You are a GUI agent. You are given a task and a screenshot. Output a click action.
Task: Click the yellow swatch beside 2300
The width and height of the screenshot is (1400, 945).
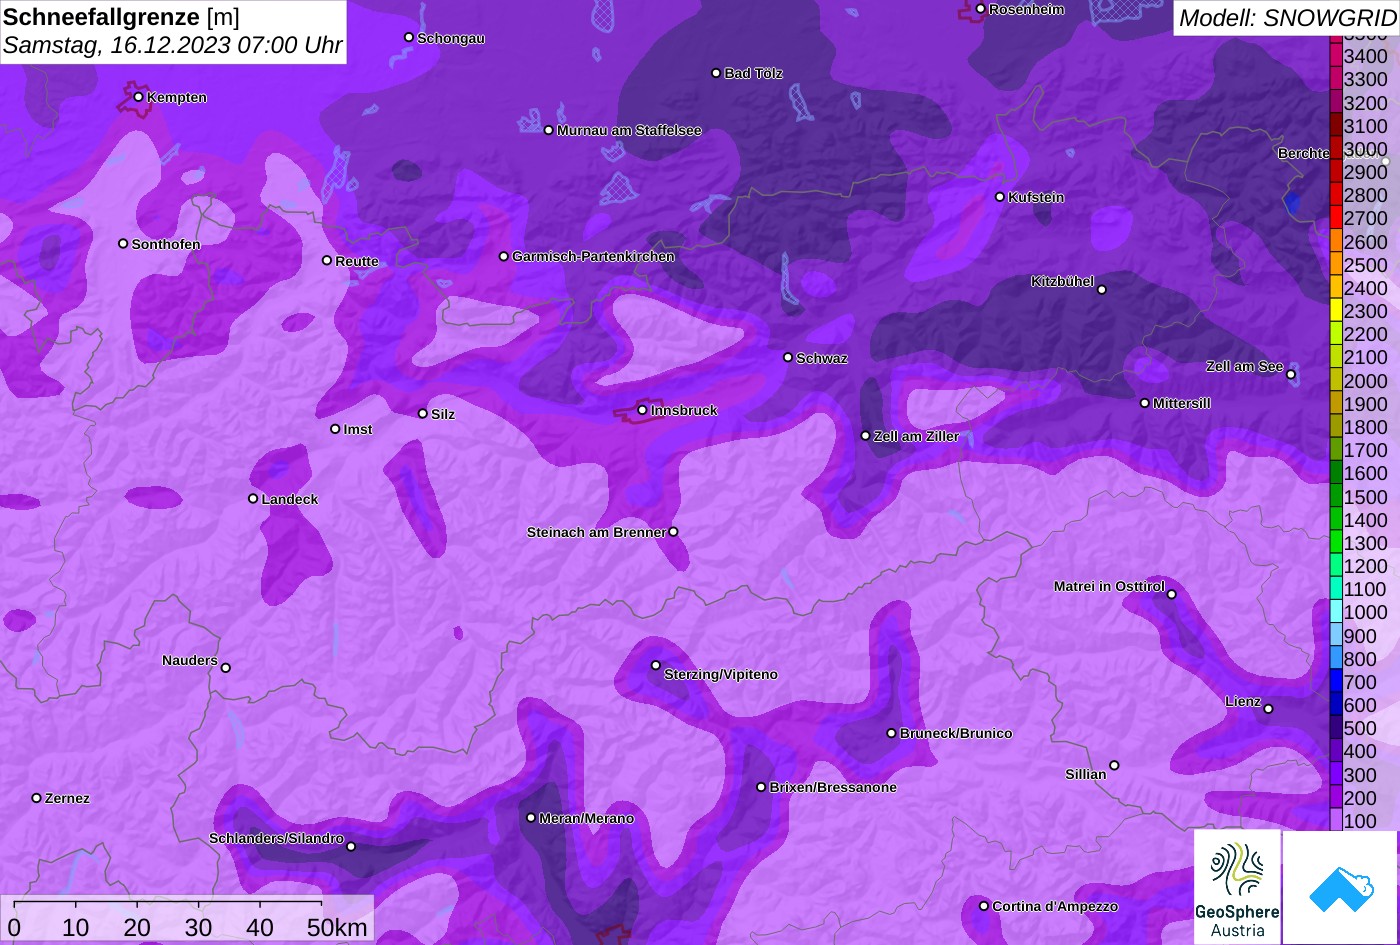pos(1335,311)
